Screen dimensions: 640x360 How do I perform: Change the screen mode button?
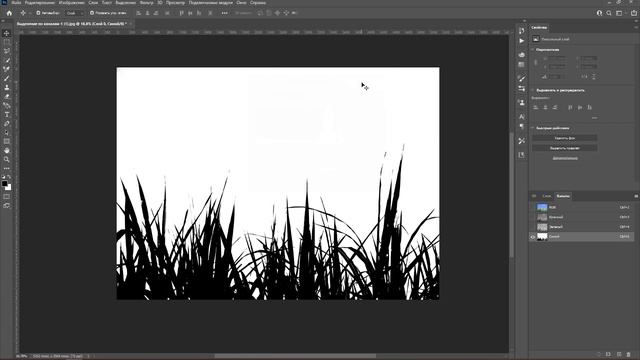pos(7,206)
